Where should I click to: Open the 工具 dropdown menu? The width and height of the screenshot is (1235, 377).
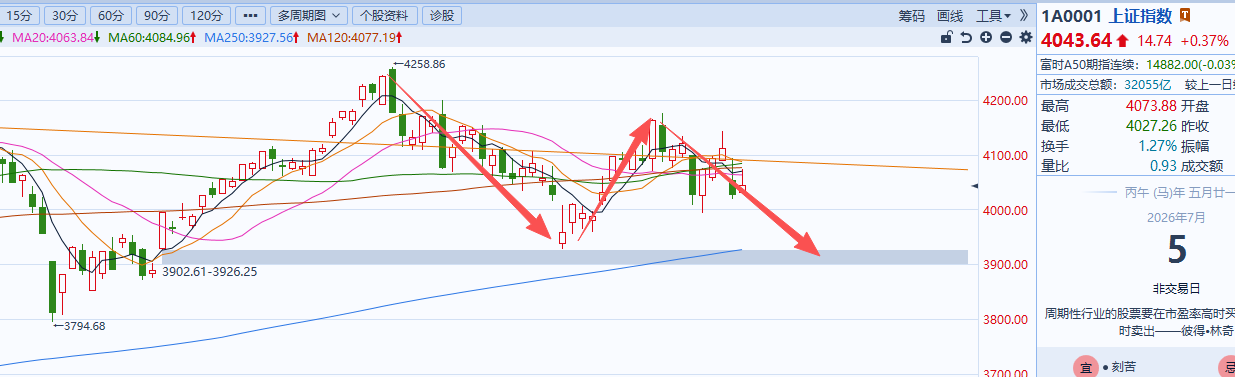point(993,16)
